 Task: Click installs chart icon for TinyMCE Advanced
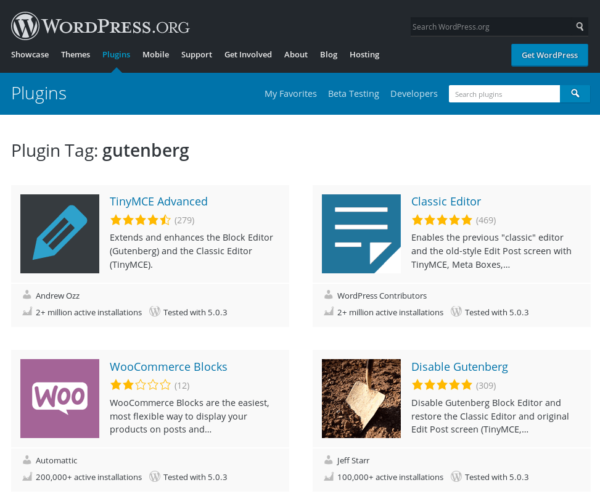click(x=27, y=312)
